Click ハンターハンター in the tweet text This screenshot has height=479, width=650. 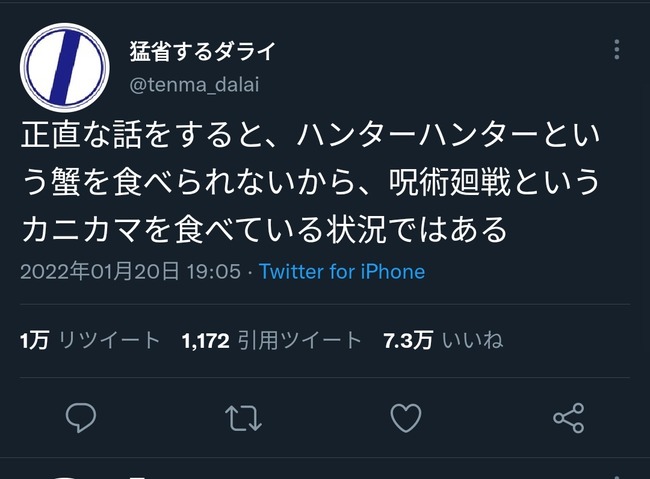click(x=417, y=135)
